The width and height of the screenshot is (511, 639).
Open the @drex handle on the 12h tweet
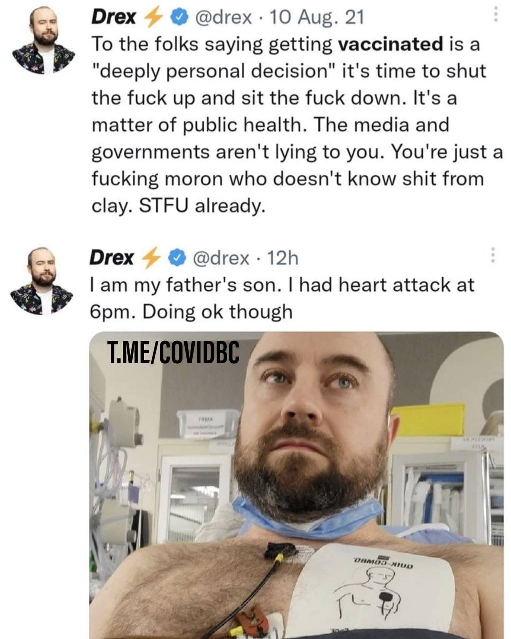pos(220,258)
